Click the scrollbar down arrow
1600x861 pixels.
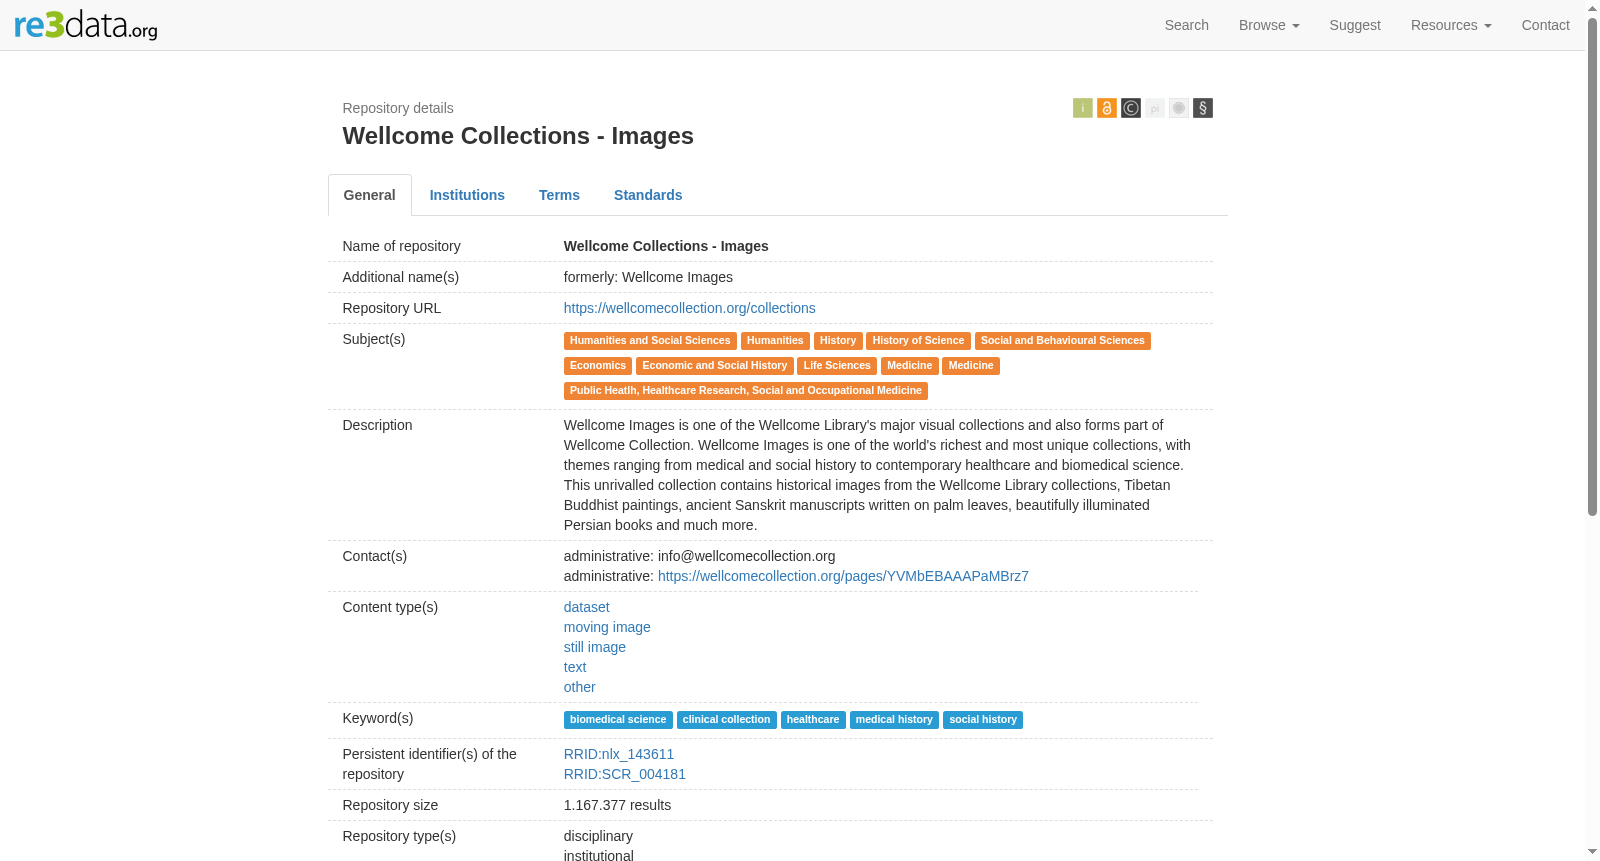pos(1592,852)
